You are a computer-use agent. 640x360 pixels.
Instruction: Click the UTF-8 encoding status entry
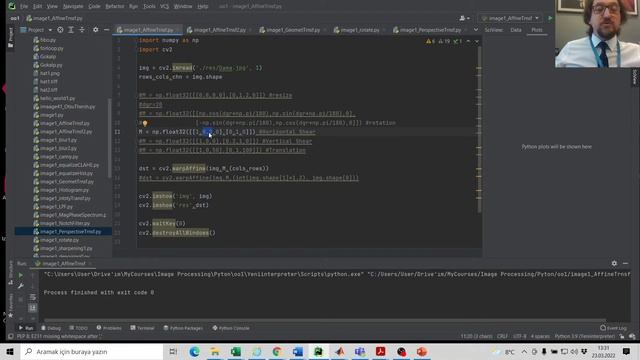520,336
